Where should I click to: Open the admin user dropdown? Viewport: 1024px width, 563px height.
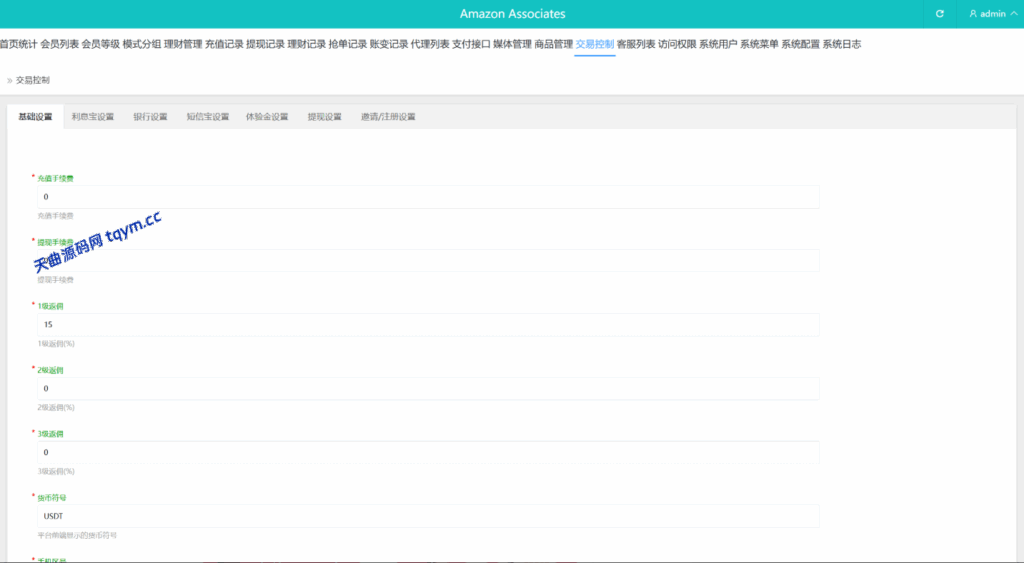[x=993, y=14]
